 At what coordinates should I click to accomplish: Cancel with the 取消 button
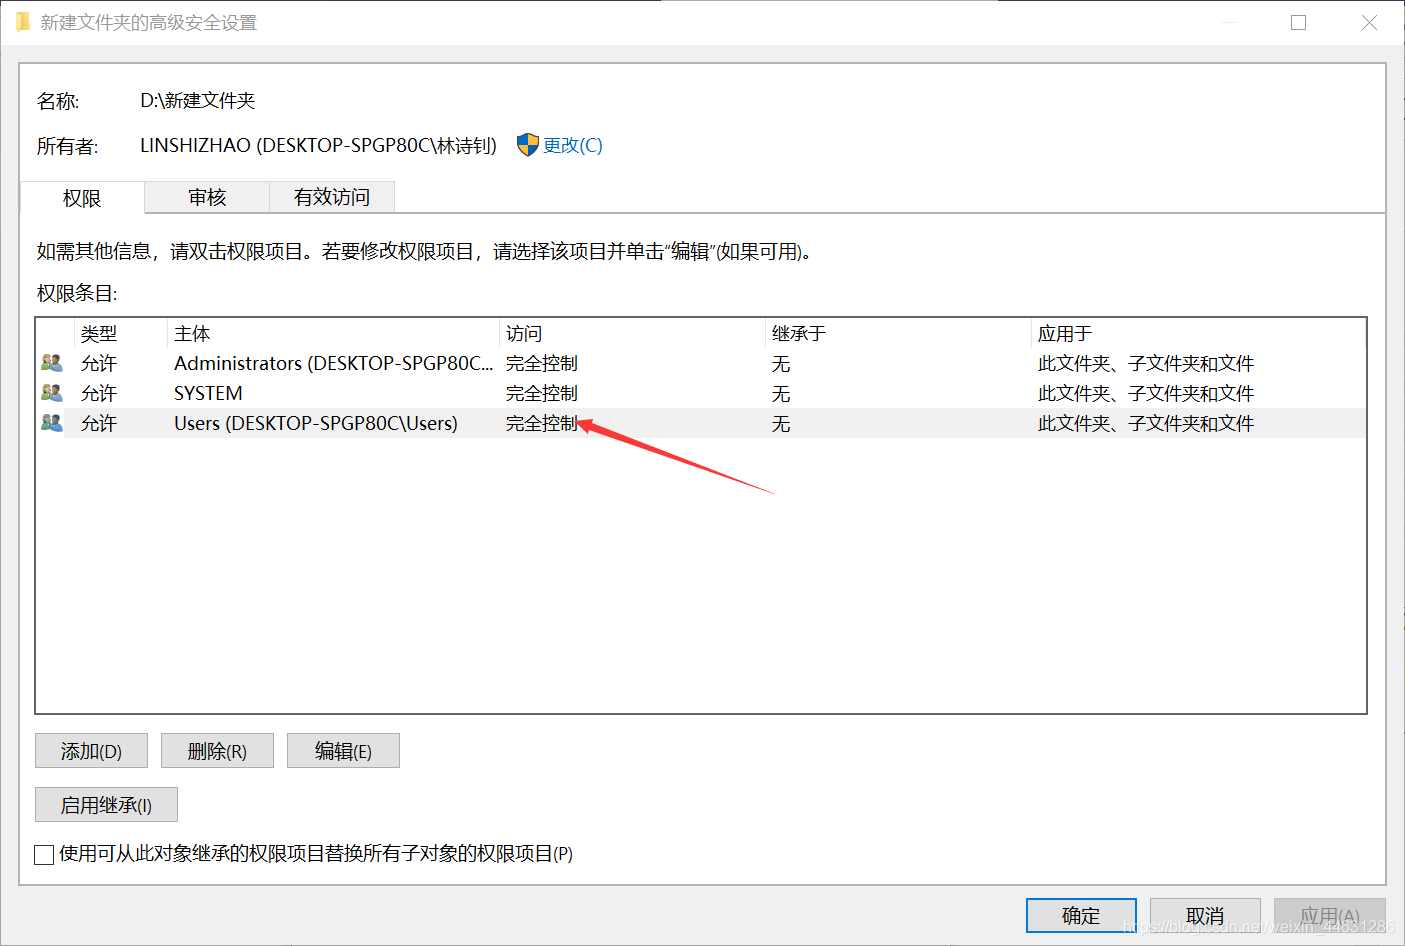tap(1205, 915)
